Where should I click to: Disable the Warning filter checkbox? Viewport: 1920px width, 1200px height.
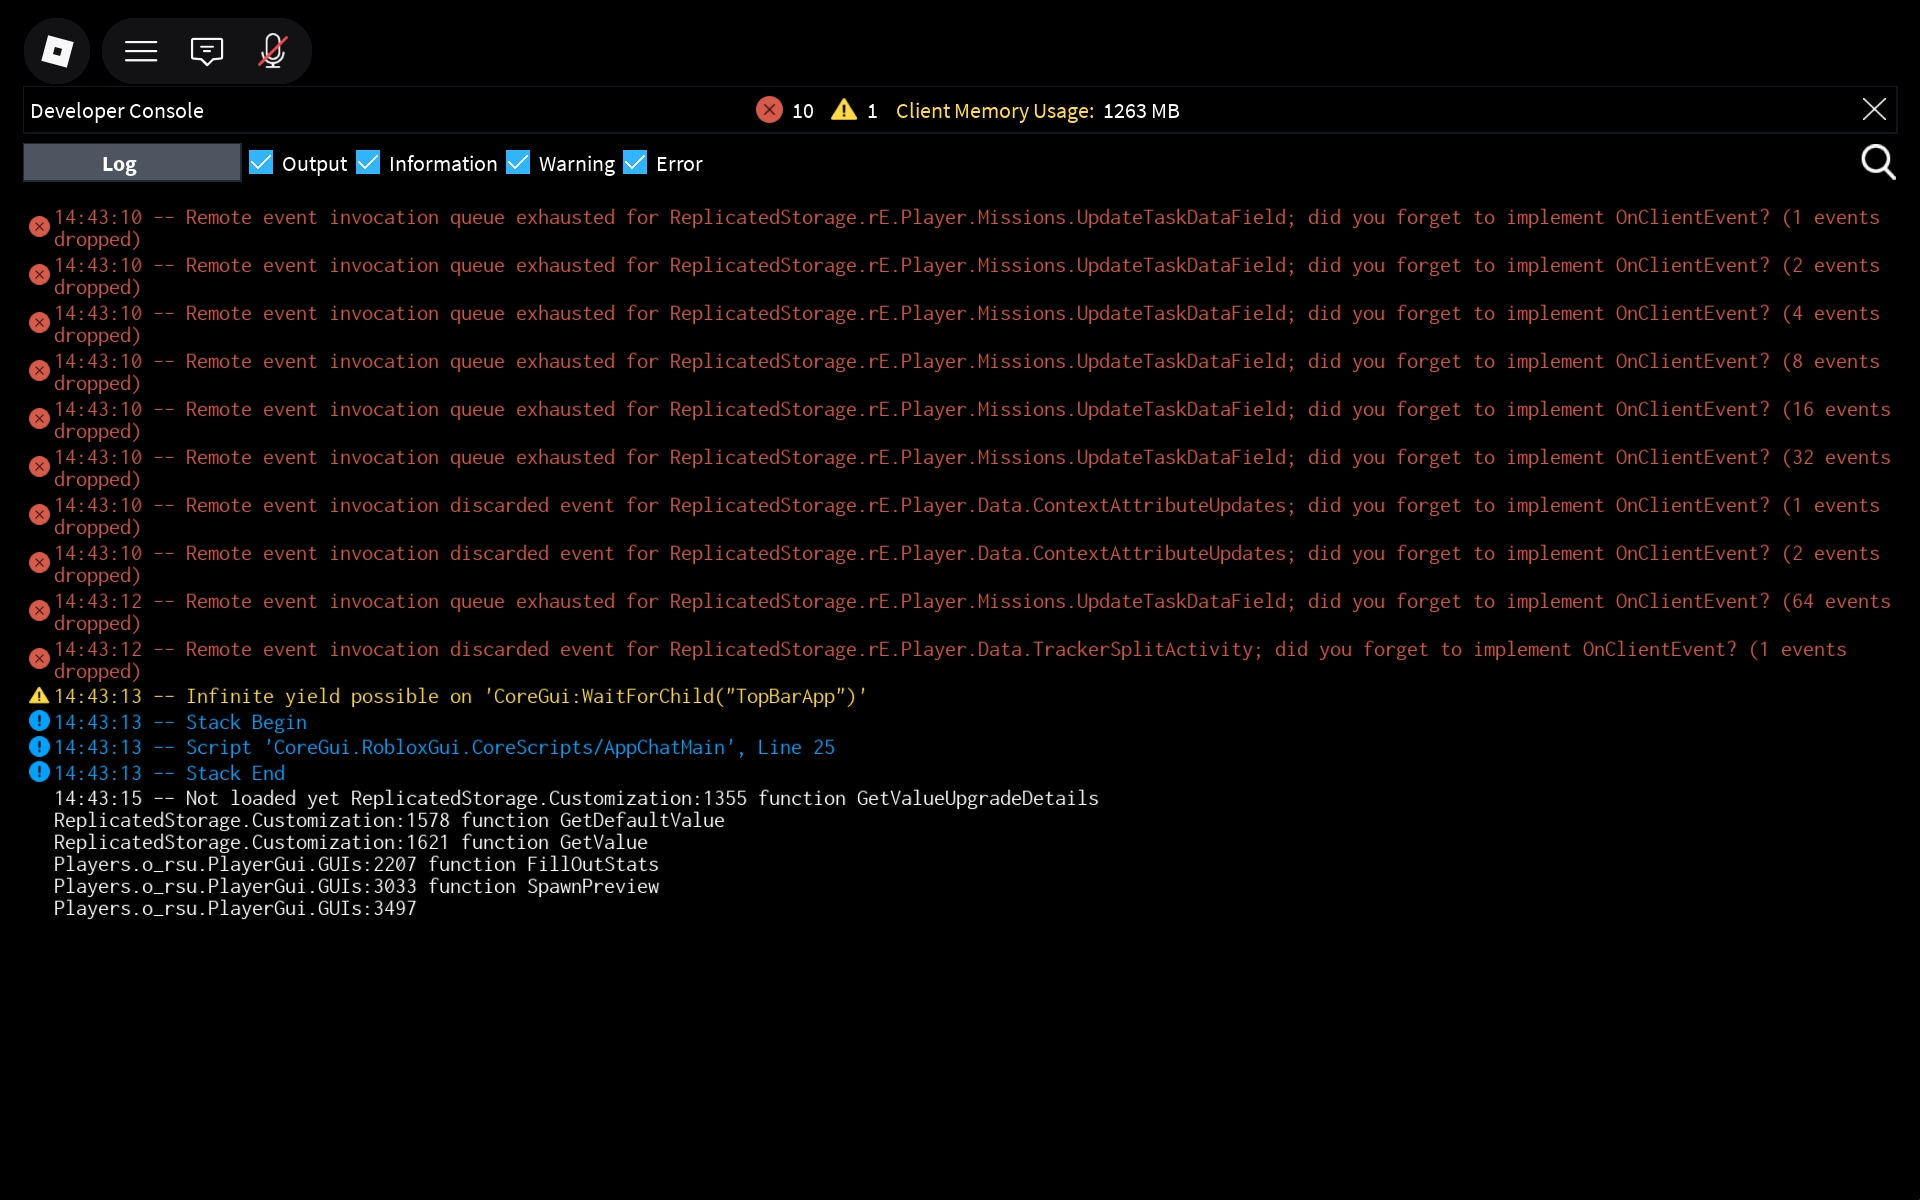coord(518,163)
